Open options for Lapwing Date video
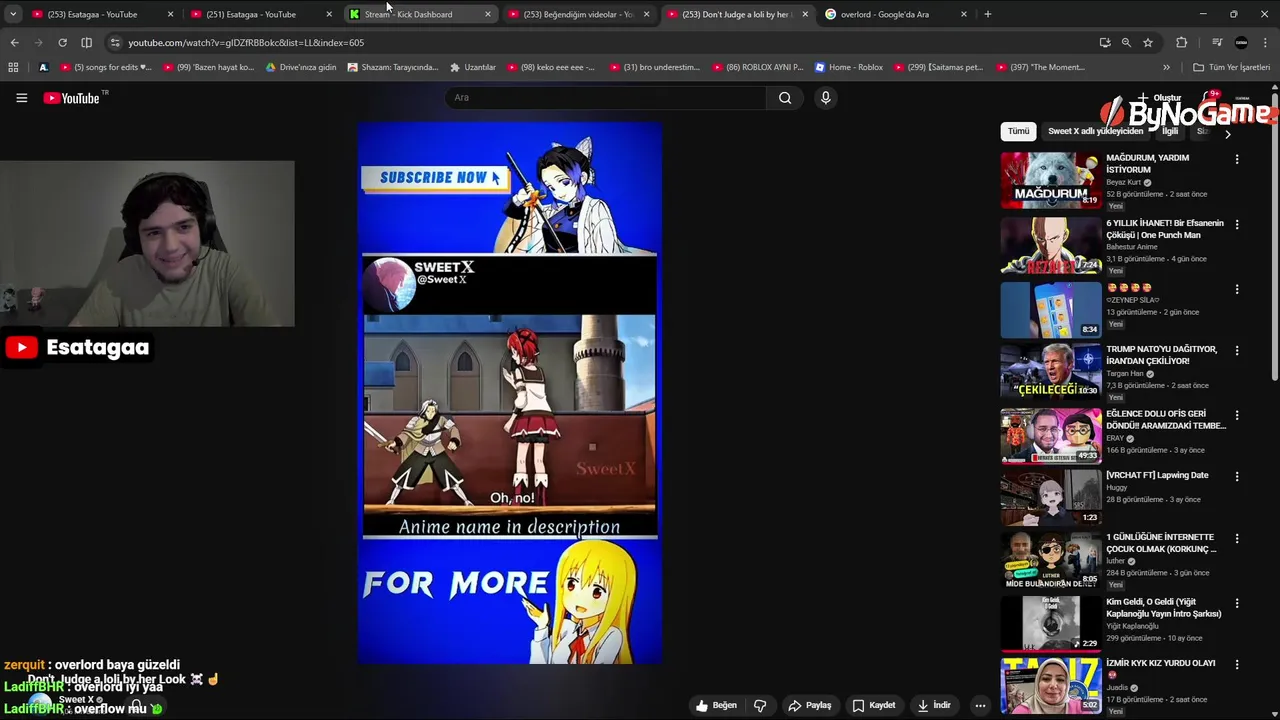 coord(1236,476)
